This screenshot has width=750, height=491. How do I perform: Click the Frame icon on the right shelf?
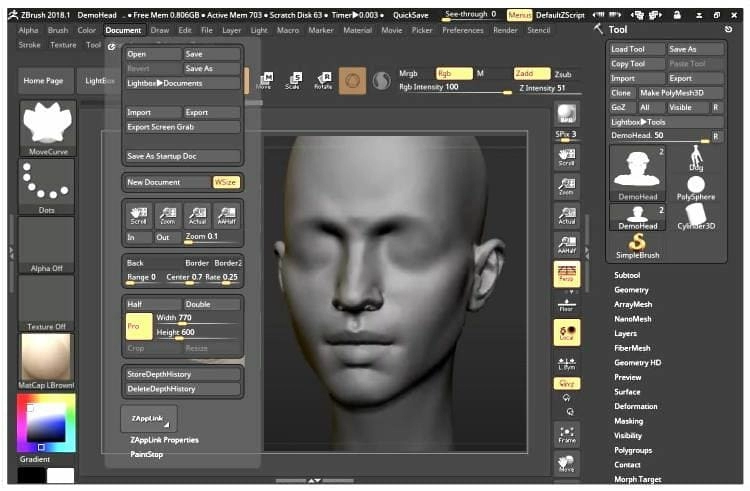tap(567, 436)
